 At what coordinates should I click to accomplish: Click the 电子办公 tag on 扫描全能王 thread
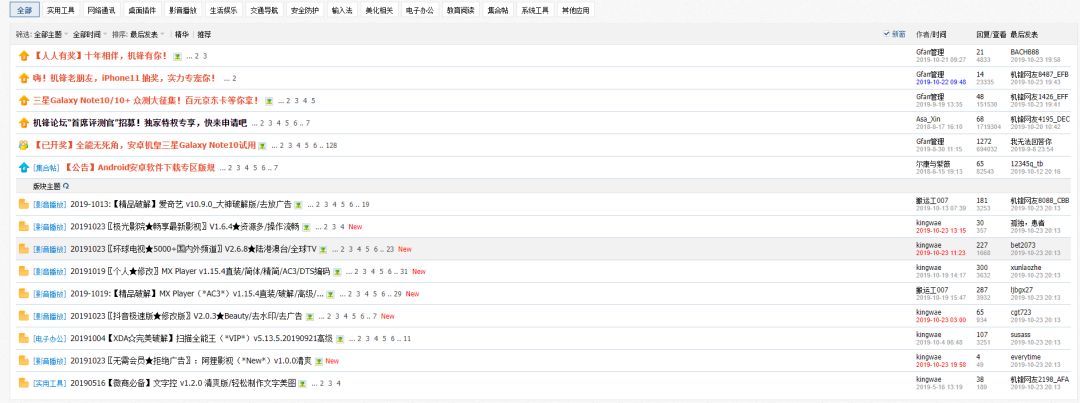[50, 339]
